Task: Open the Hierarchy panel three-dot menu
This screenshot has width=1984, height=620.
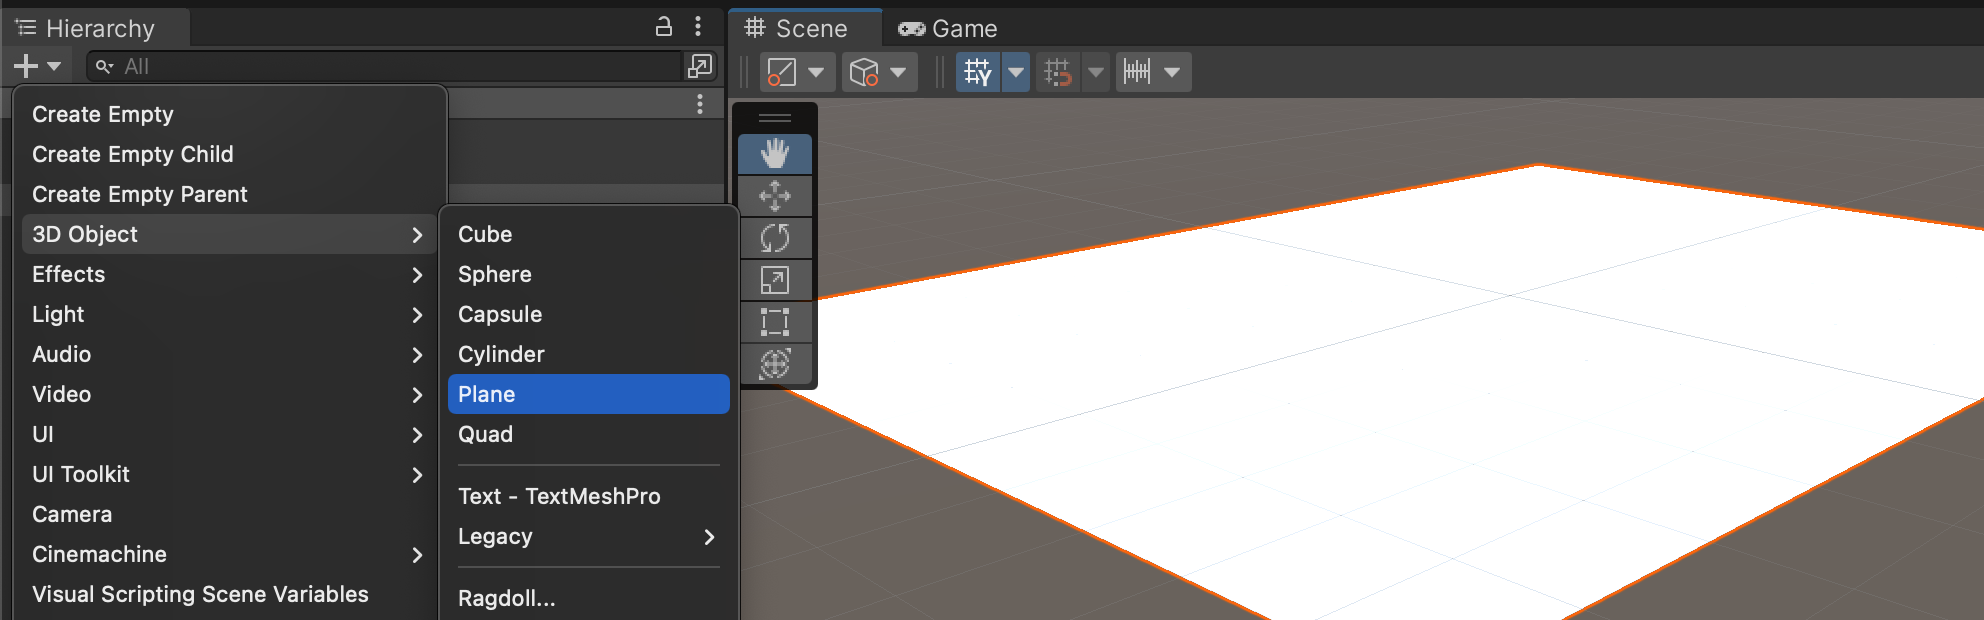Action: [698, 27]
